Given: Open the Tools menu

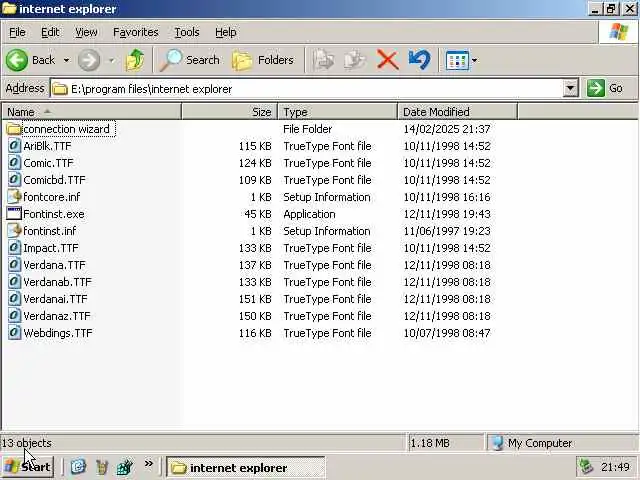Looking at the screenshot, I should tap(187, 32).
